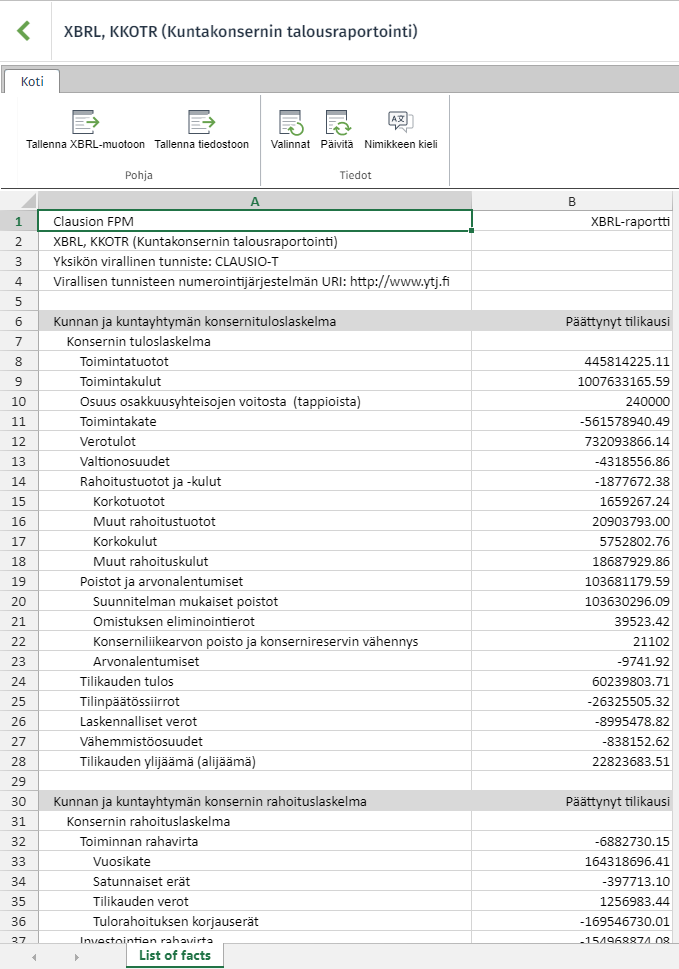Screen dimensions: 679x969
Task: Click 'Muut rahoitustuotot' label
Action: tap(154, 521)
